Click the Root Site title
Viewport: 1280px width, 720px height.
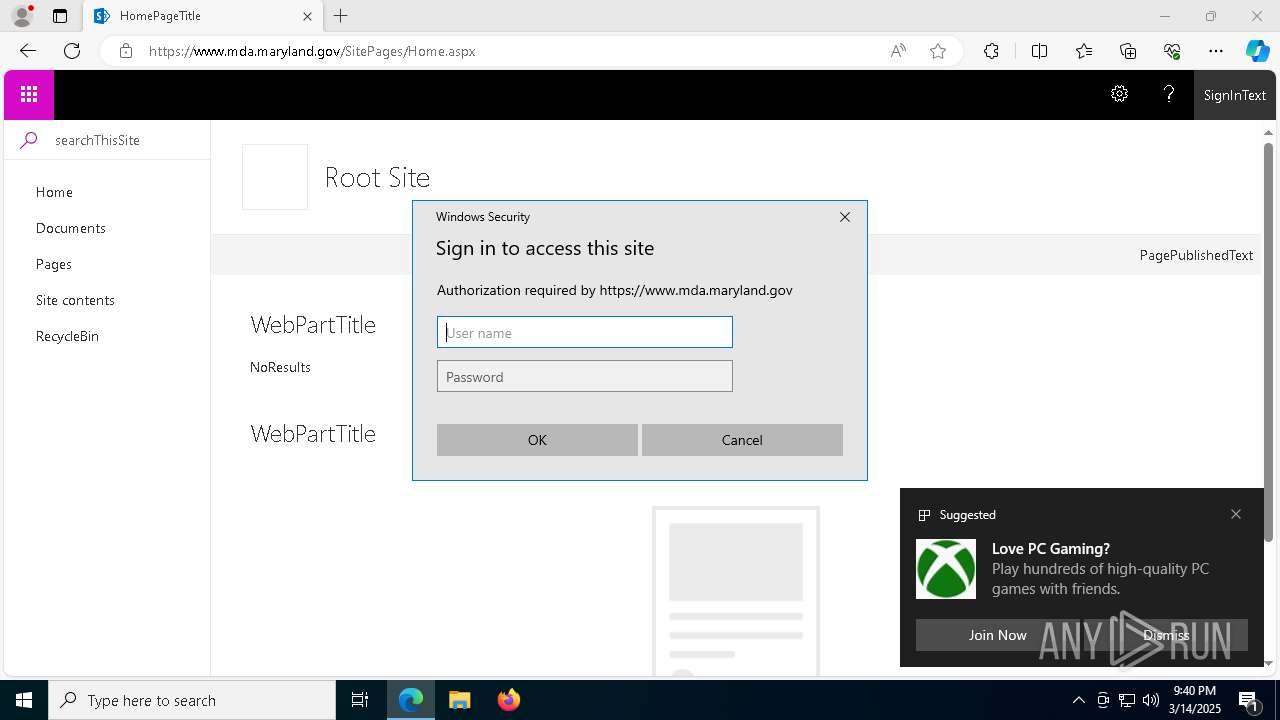[377, 177]
